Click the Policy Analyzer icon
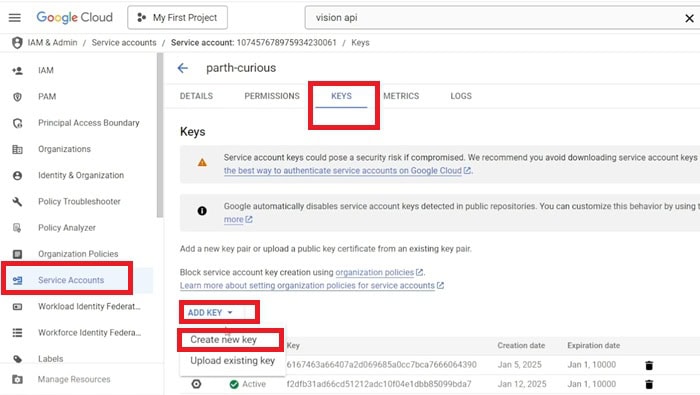Image resolution: width=700 pixels, height=395 pixels. click(x=17, y=228)
